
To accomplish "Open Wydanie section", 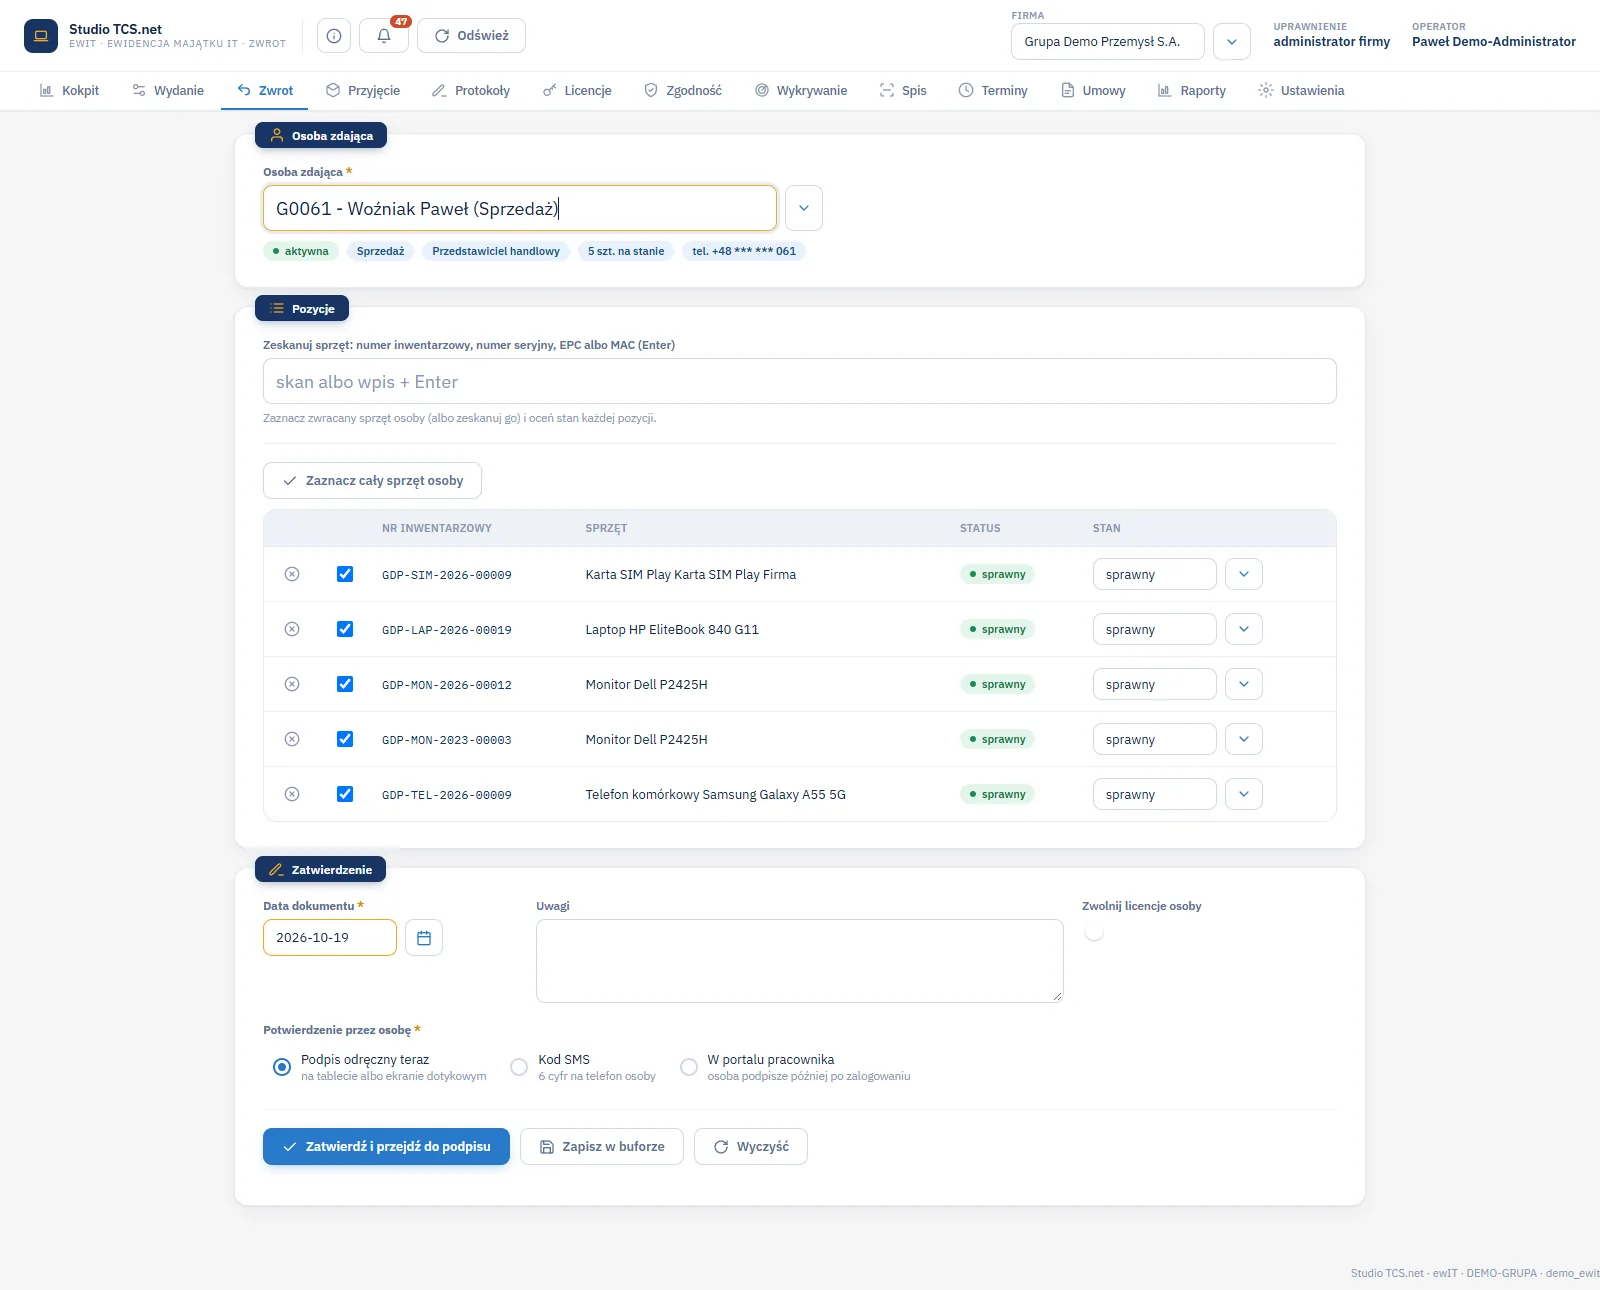I will point(168,91).
